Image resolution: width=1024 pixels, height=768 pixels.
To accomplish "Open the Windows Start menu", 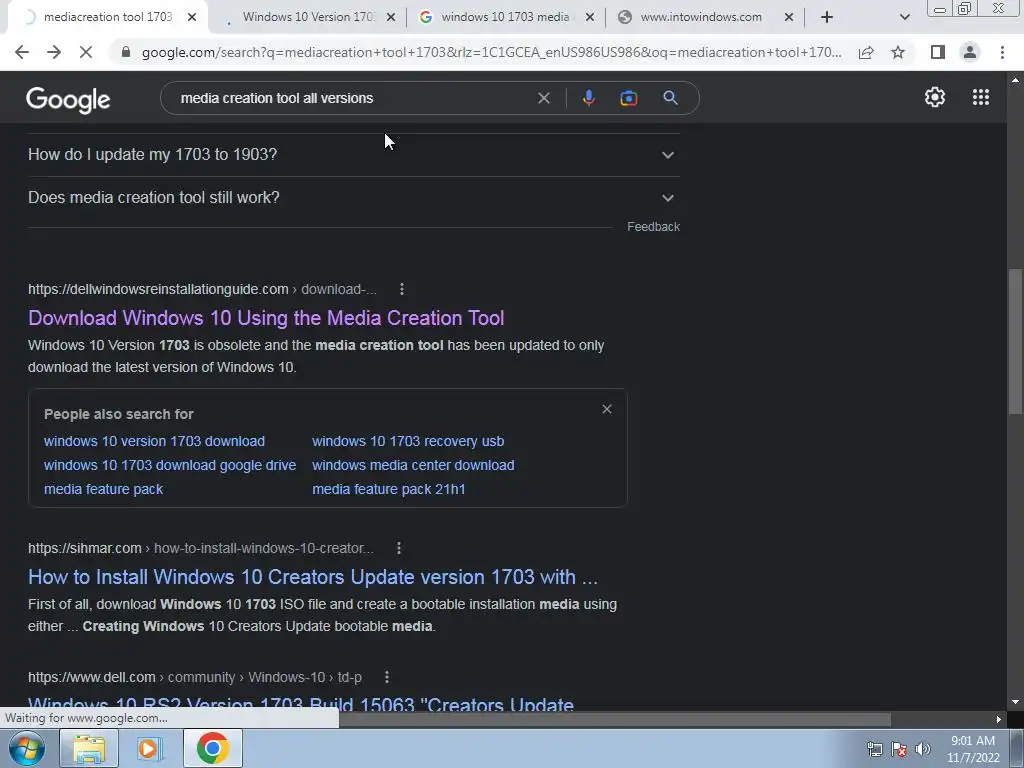I will (x=27, y=748).
